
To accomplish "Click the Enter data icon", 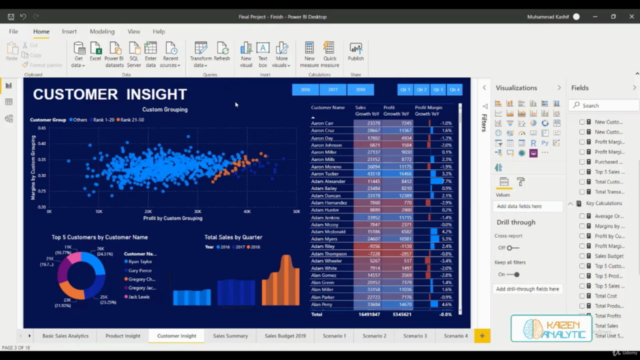I will tap(151, 49).
